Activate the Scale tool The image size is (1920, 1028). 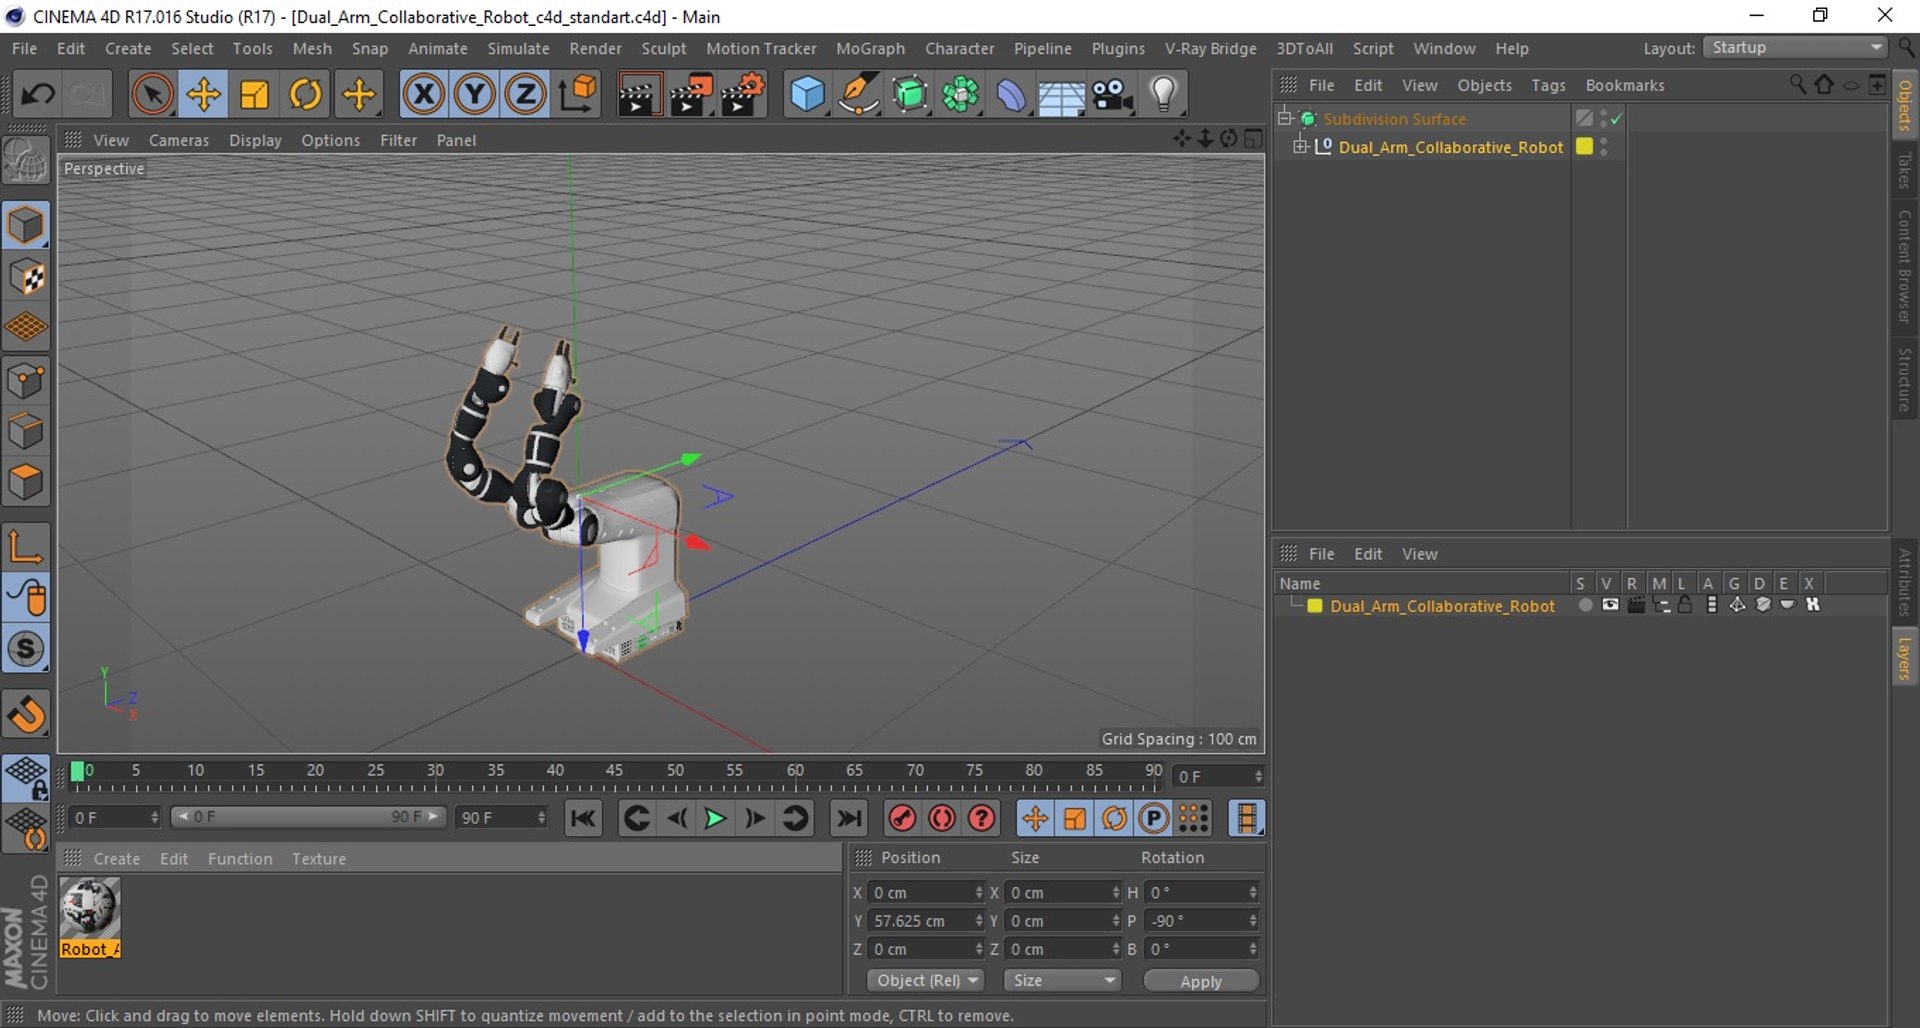pos(254,94)
